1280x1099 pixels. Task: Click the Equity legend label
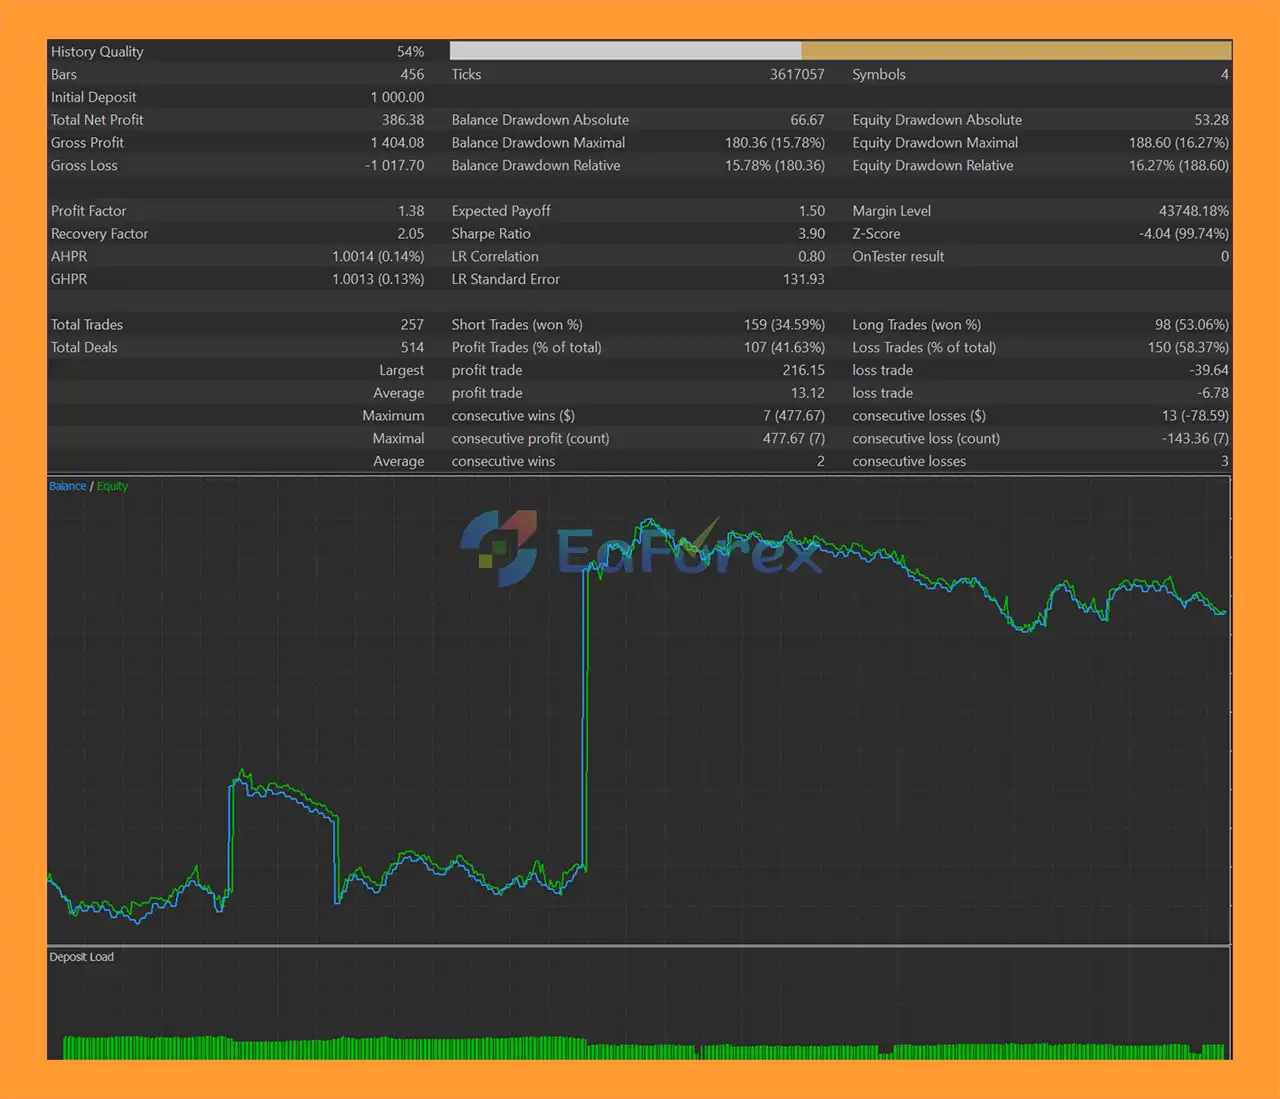pos(112,486)
